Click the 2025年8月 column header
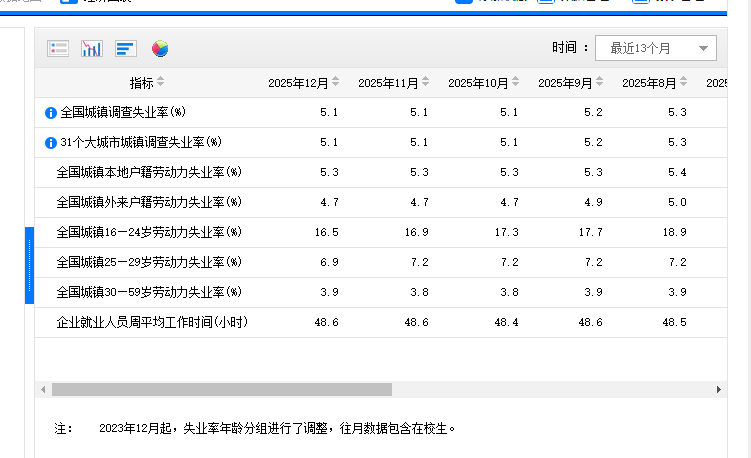 click(x=649, y=83)
